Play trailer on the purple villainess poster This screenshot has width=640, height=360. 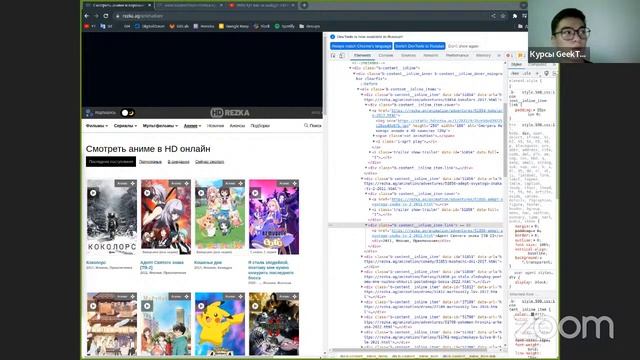255,193
